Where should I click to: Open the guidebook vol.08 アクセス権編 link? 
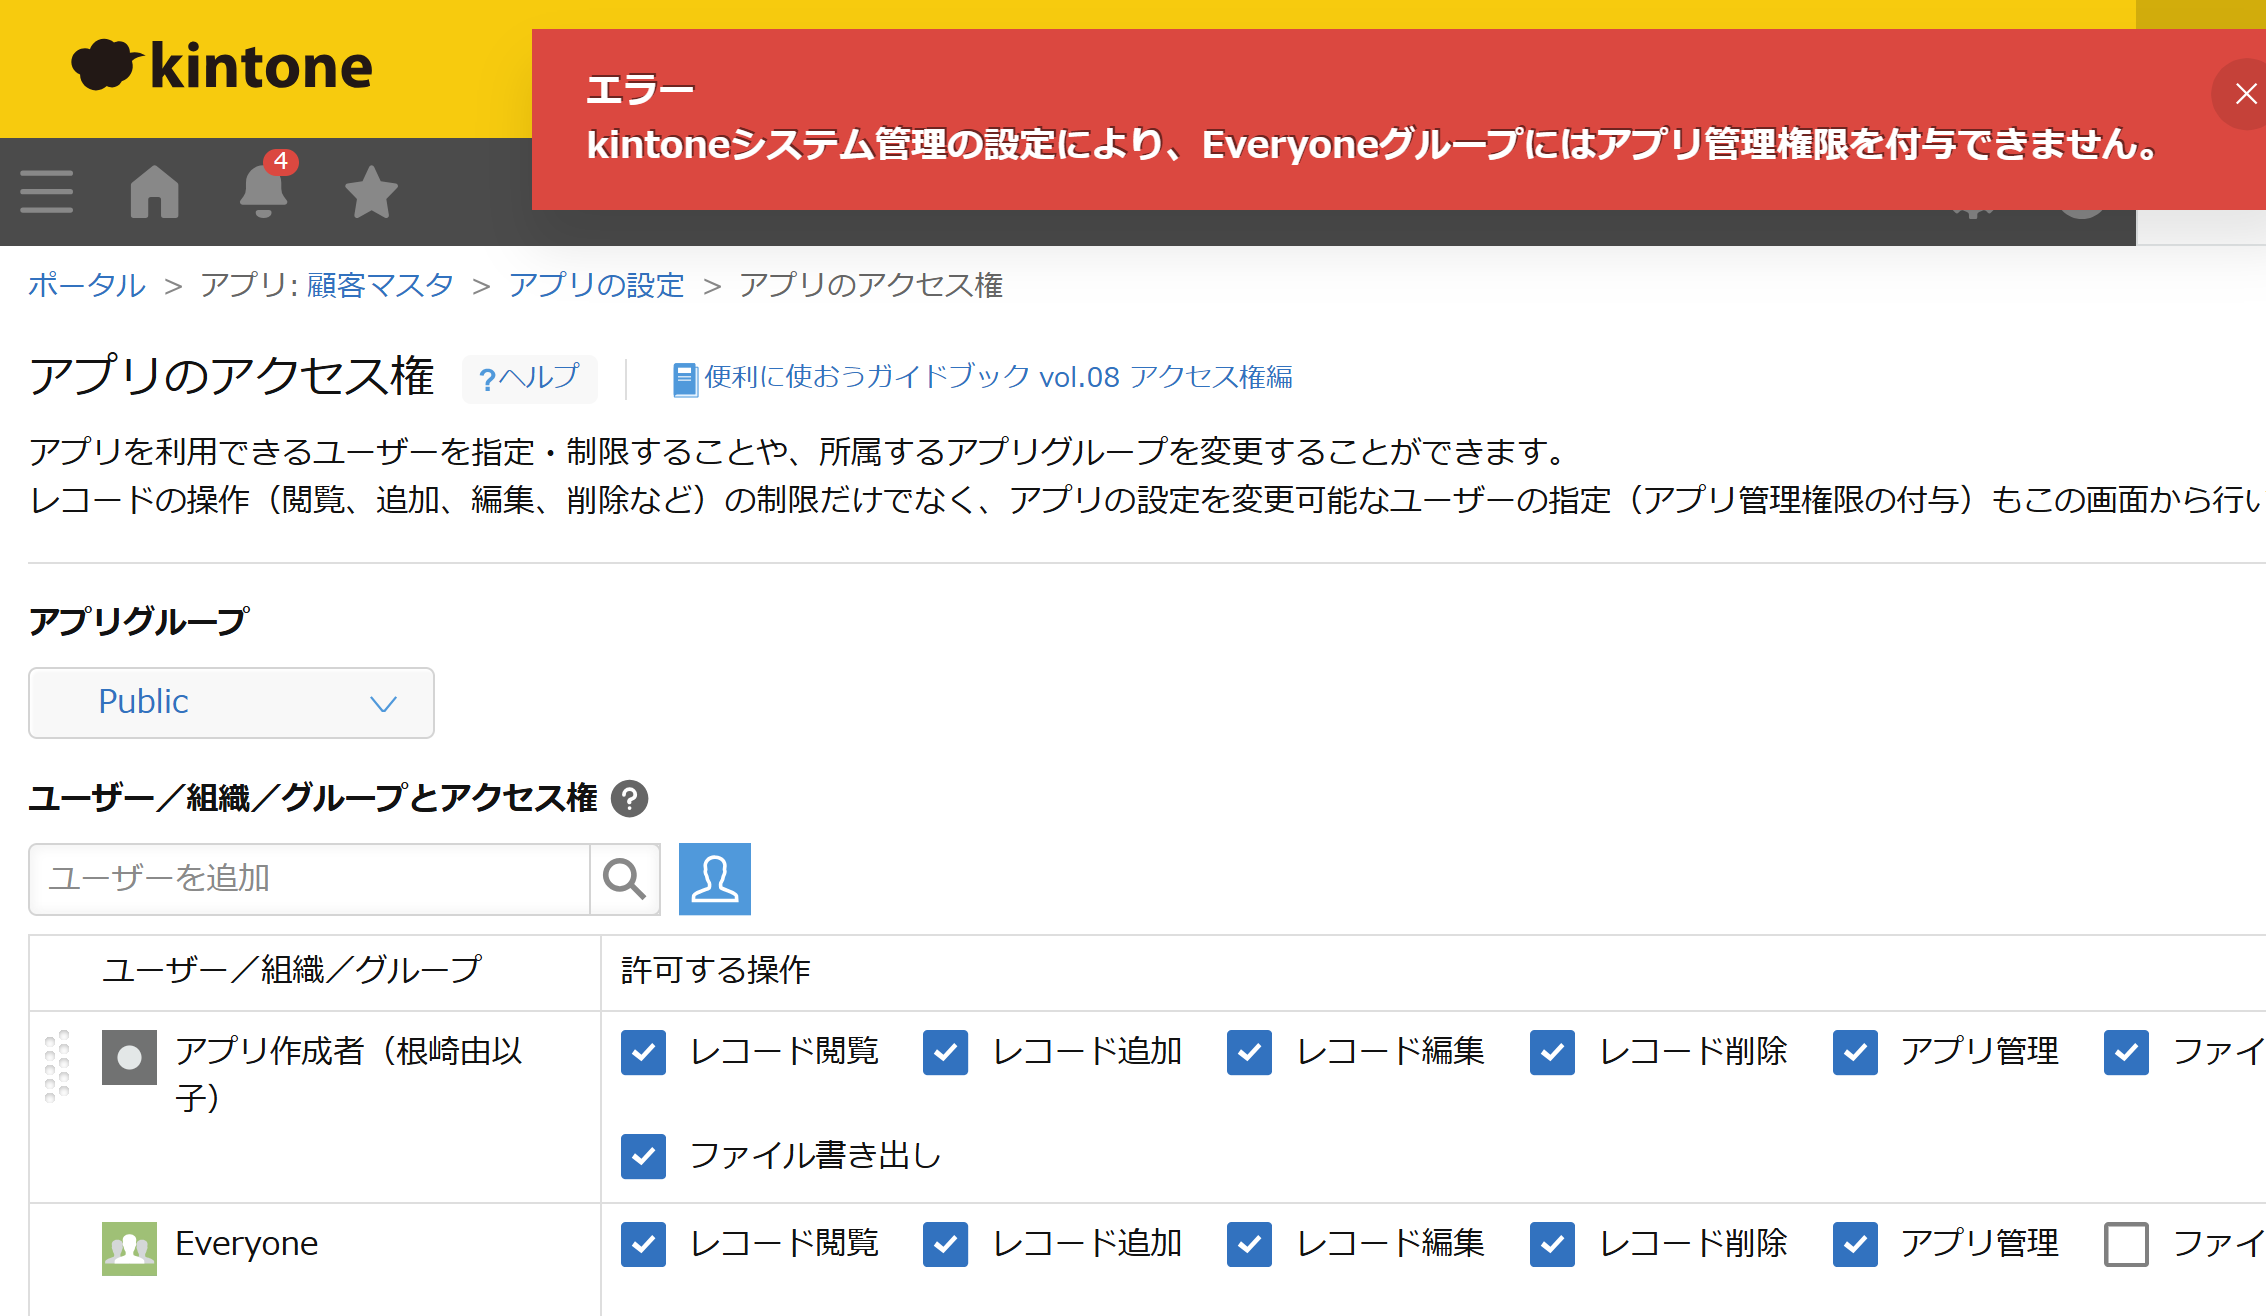point(998,377)
